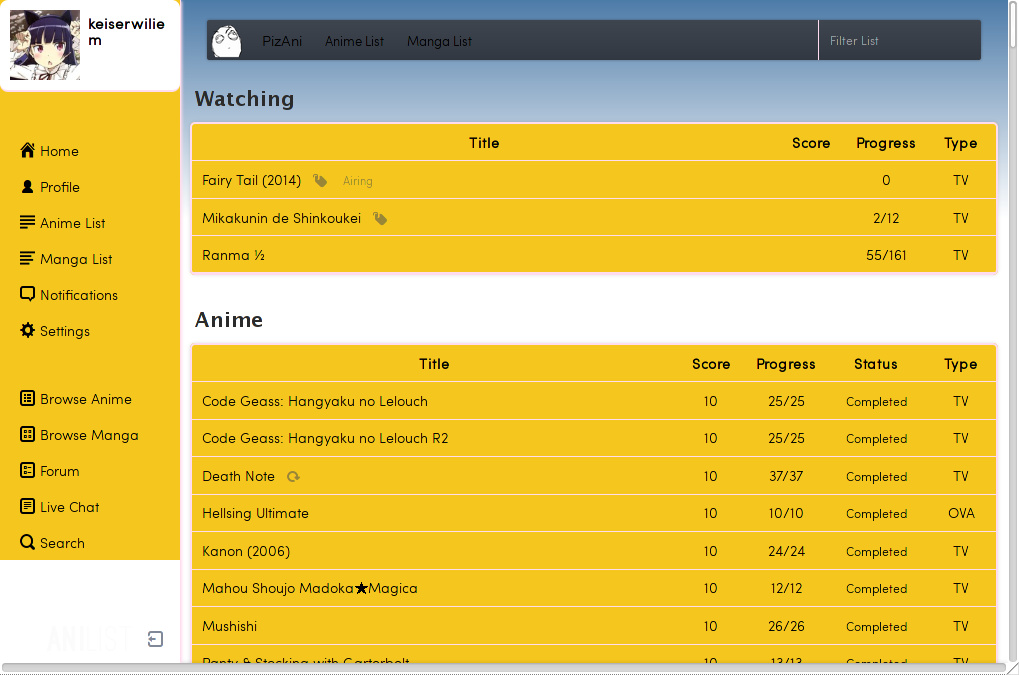
Task: Click the Notifications speech bubble icon
Action: (x=27, y=295)
